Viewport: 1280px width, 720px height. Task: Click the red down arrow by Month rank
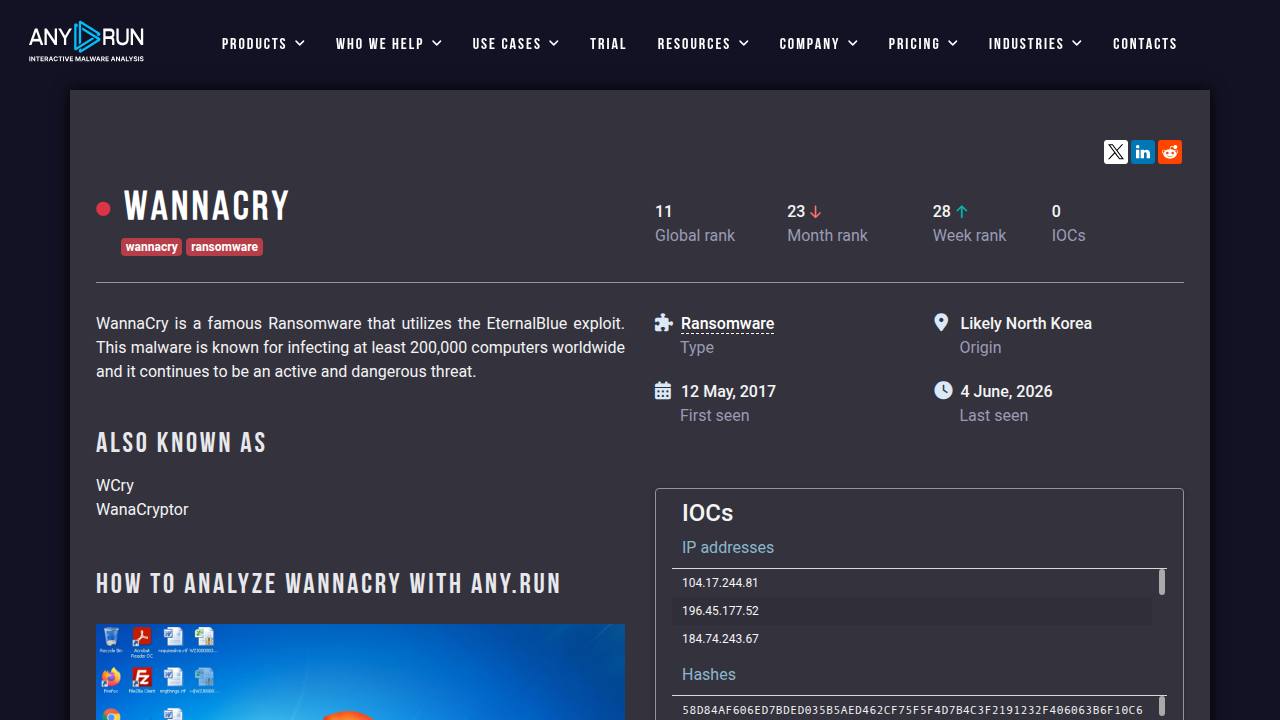815,212
